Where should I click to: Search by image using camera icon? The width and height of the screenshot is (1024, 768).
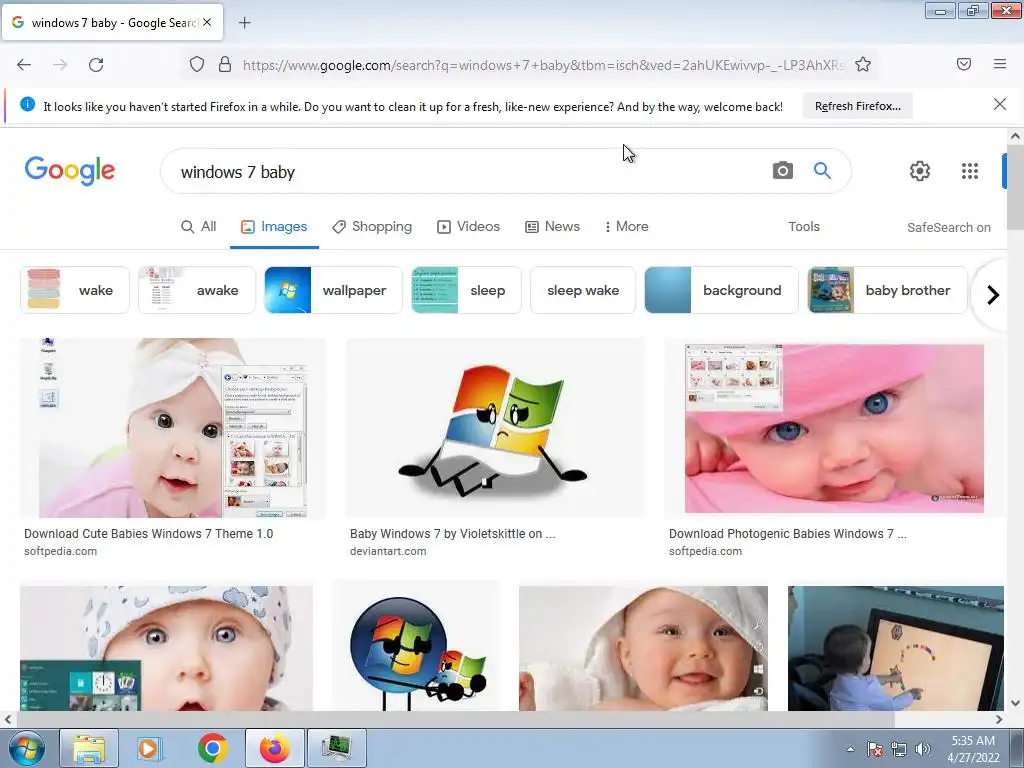click(x=782, y=170)
